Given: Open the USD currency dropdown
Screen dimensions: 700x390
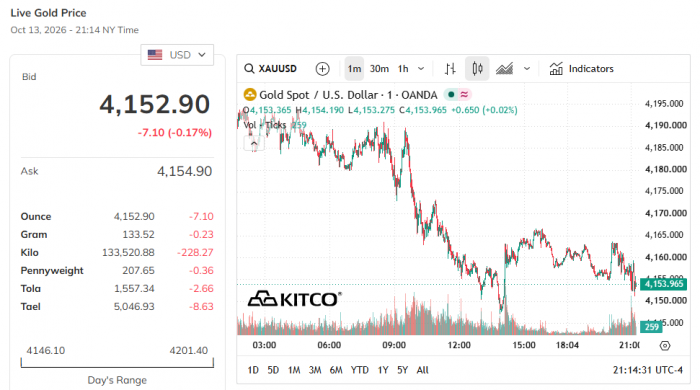Looking at the screenshot, I should coord(177,55).
